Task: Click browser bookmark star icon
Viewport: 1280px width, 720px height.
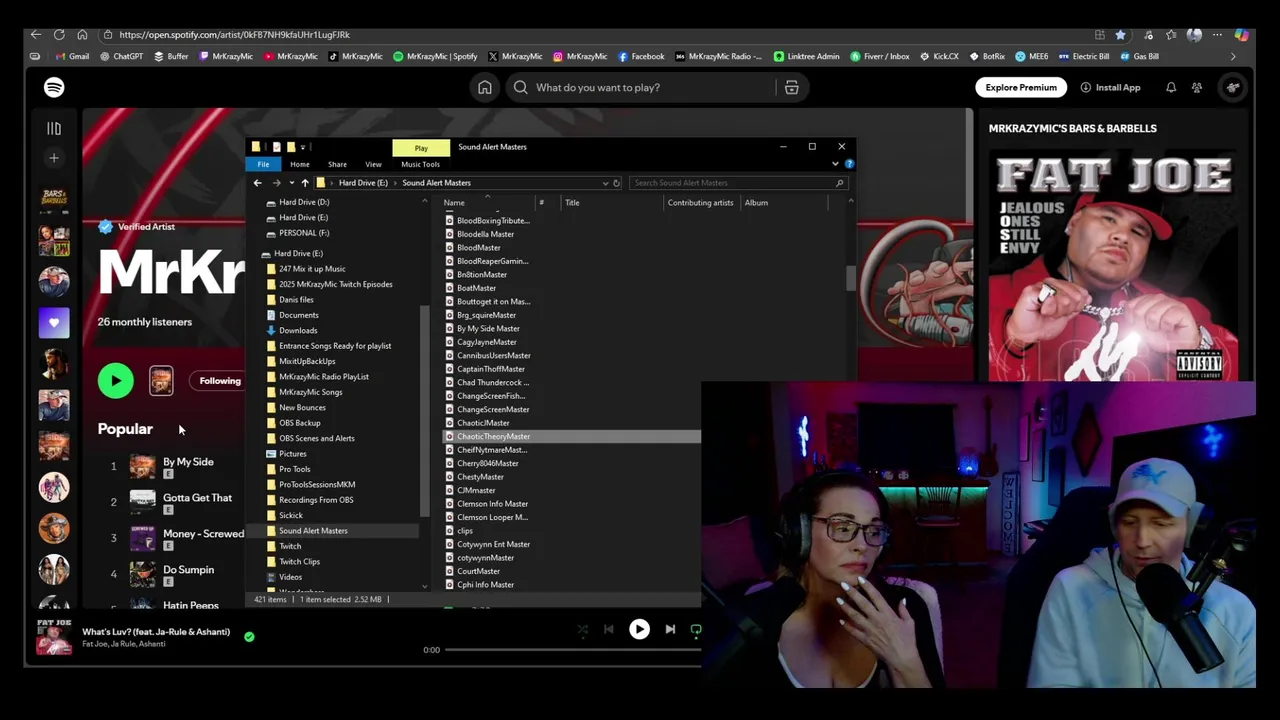Action: (1120, 34)
